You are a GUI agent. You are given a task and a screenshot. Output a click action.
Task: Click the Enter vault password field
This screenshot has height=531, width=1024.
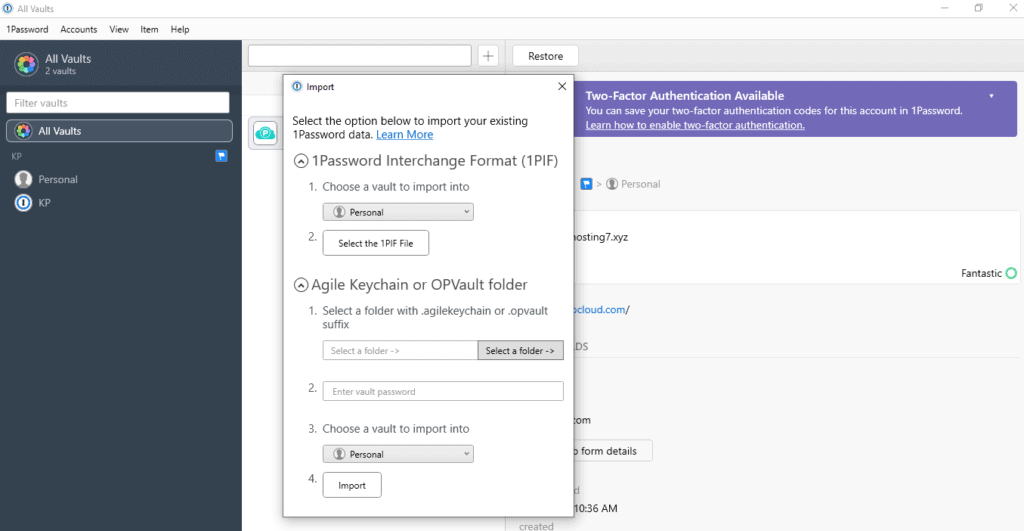click(x=443, y=391)
